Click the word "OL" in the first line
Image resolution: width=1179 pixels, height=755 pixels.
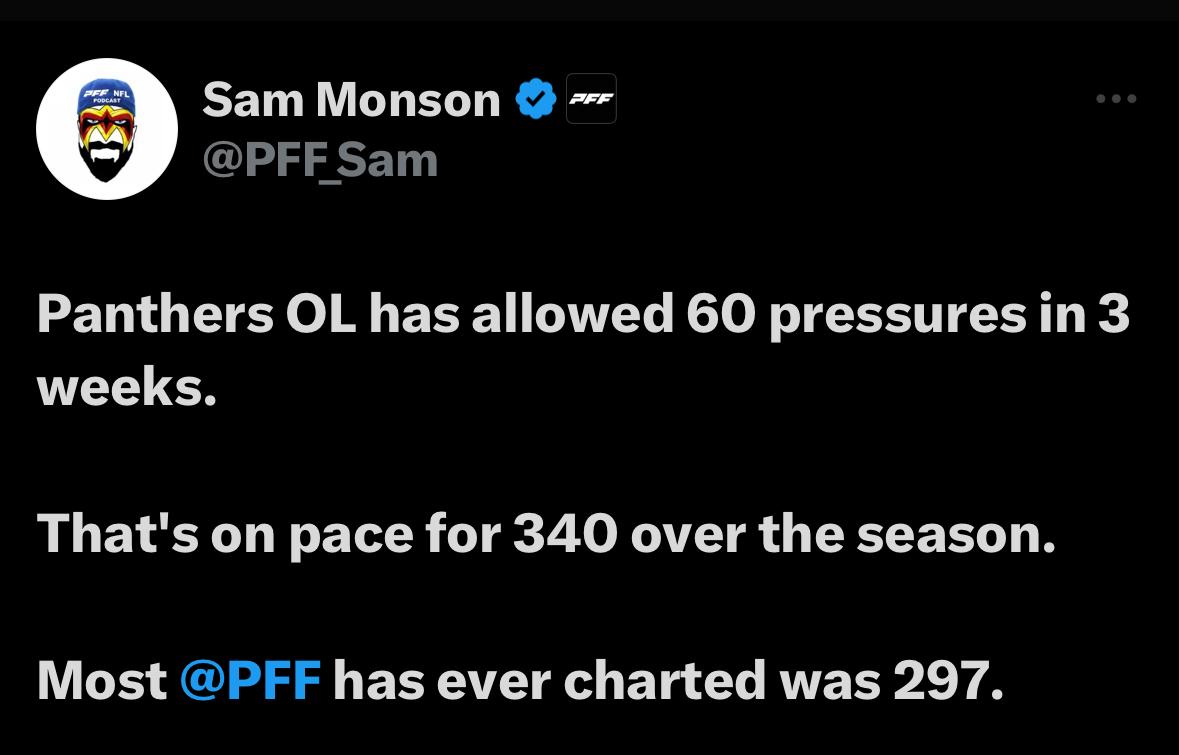point(320,314)
